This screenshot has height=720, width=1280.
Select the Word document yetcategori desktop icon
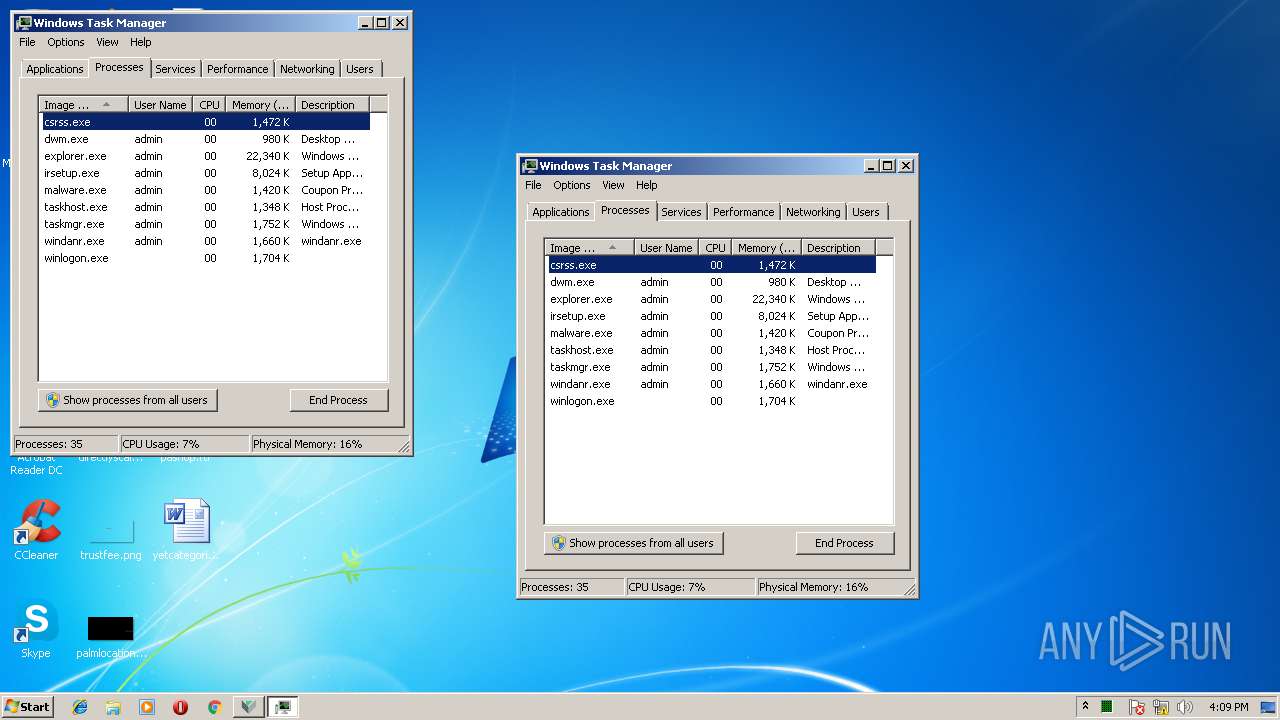point(186,530)
